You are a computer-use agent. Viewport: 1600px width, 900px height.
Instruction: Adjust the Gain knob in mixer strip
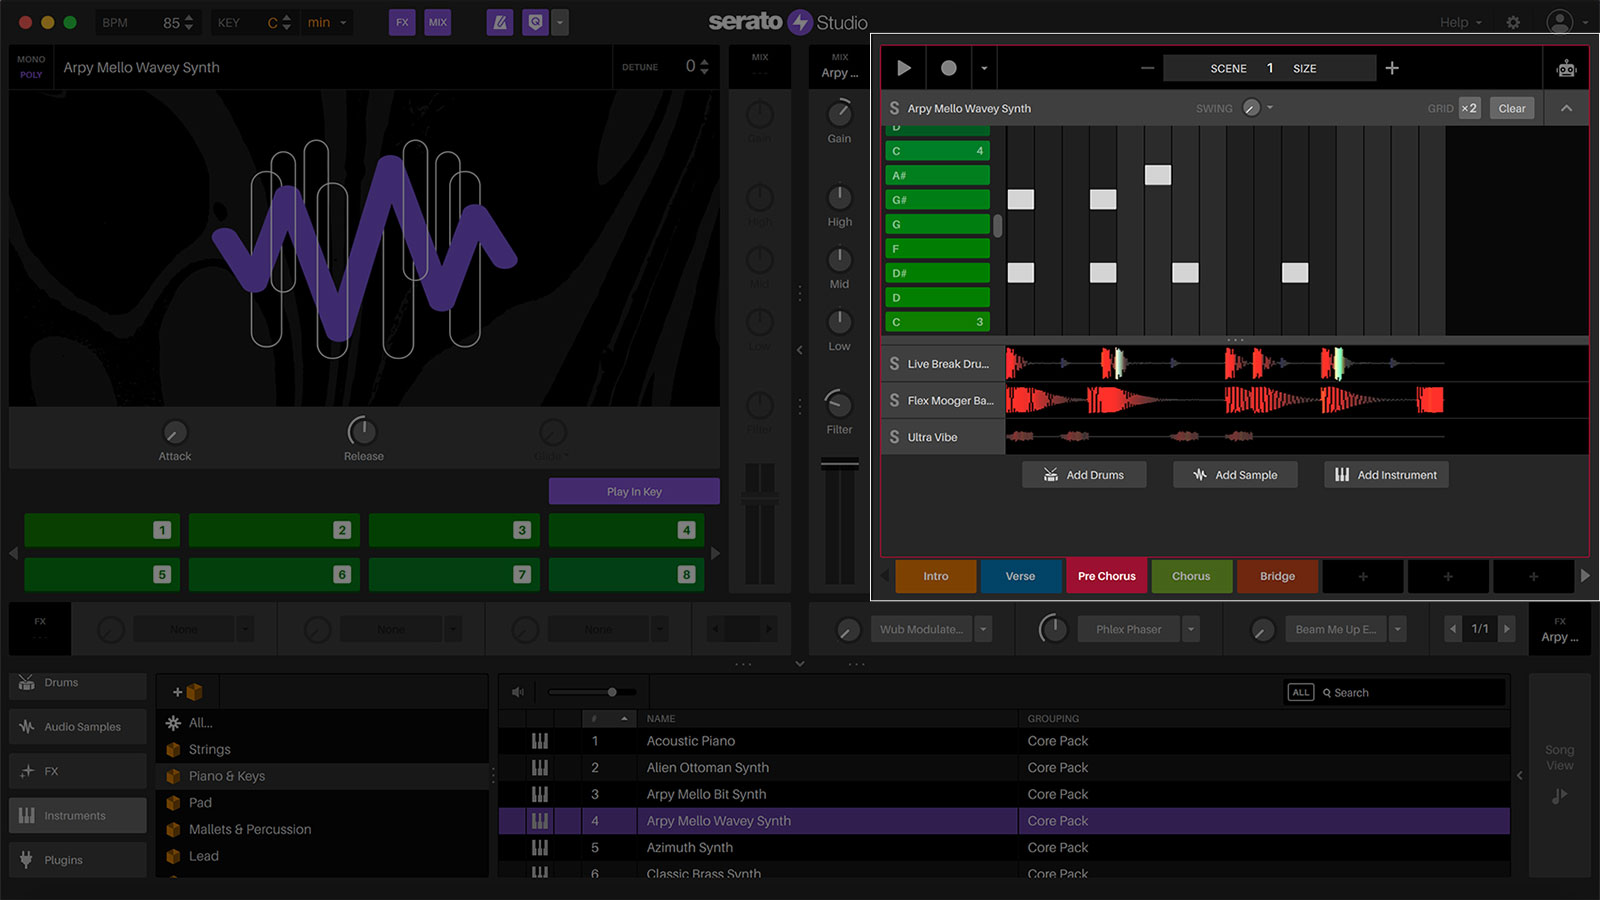840,113
